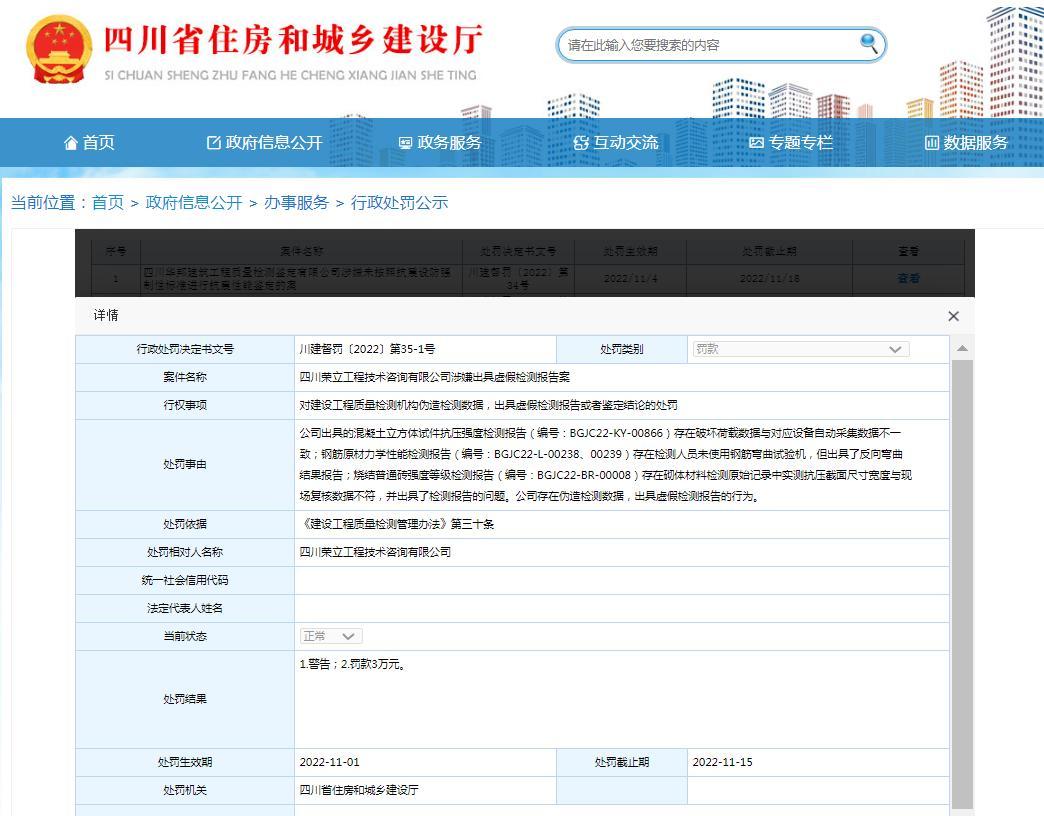Image resolution: width=1044 pixels, height=816 pixels.
Task: Click the 处罚截止期 label cell in dialog
Action: (622, 762)
